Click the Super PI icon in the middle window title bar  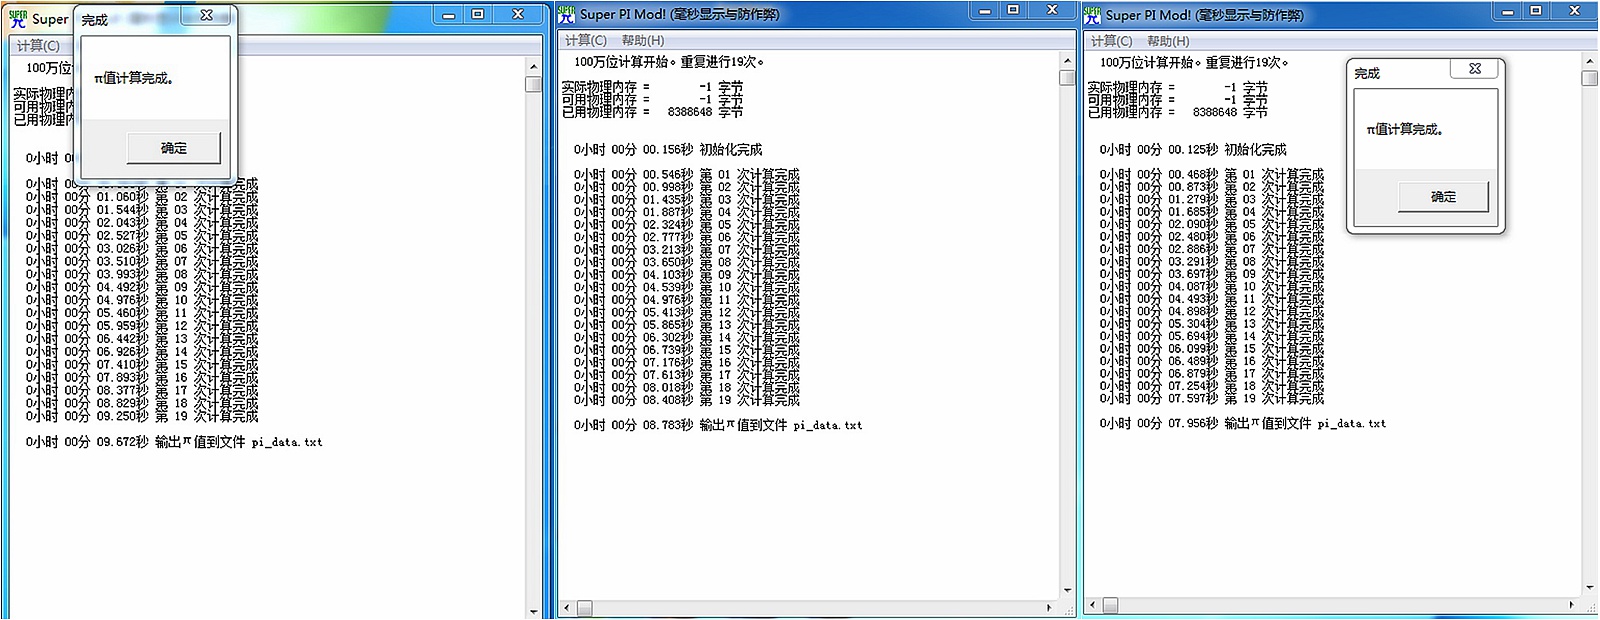566,14
